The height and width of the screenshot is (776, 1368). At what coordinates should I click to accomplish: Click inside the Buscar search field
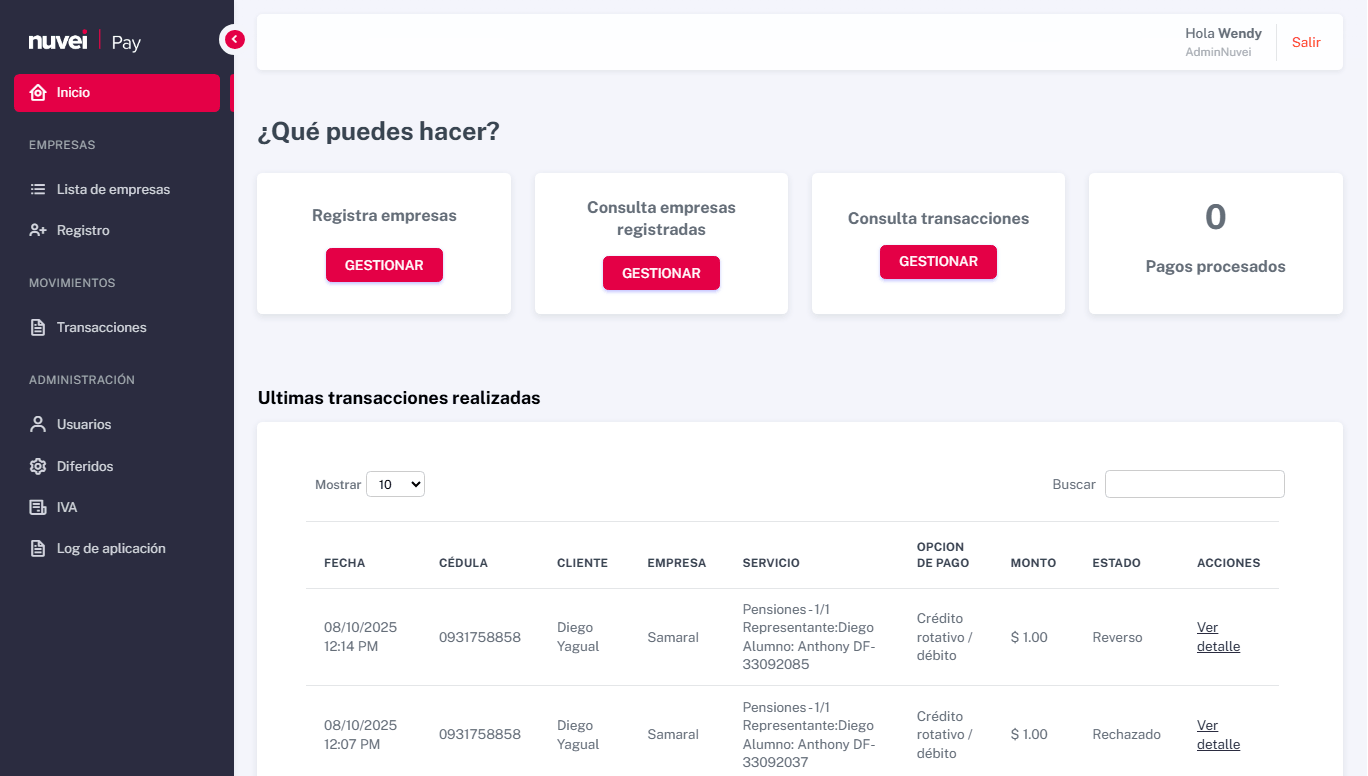(1194, 483)
